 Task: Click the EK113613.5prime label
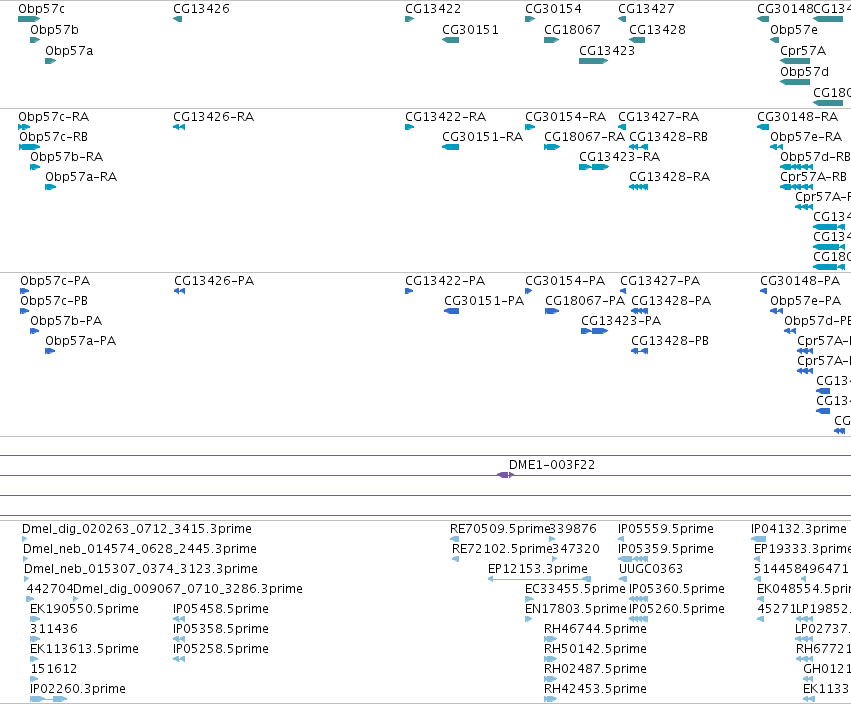tap(84, 649)
